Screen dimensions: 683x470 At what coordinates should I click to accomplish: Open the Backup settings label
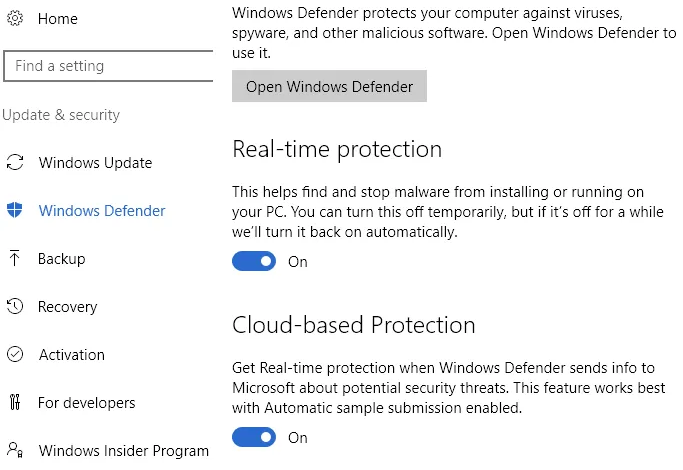pyautogui.click(x=61, y=259)
